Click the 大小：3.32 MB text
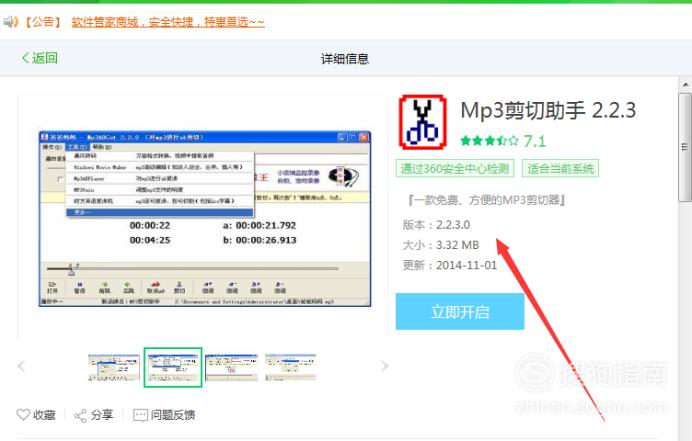The image size is (692, 441). pos(440,245)
